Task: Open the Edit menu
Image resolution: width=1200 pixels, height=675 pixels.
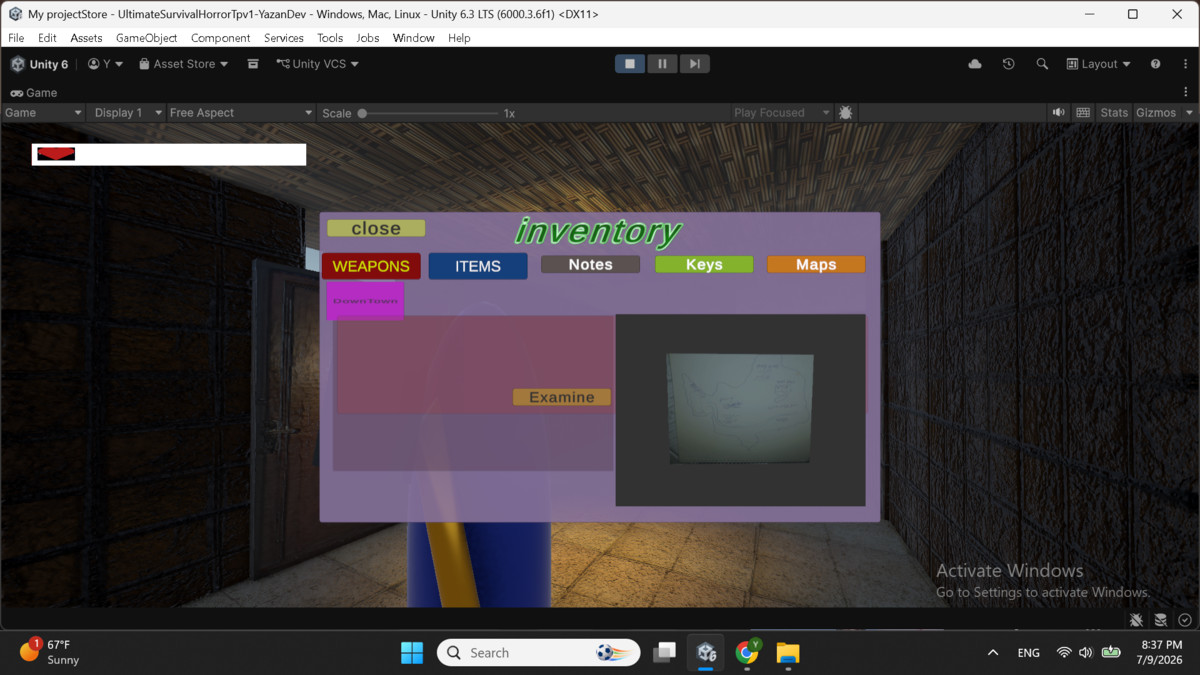Action: click(47, 38)
